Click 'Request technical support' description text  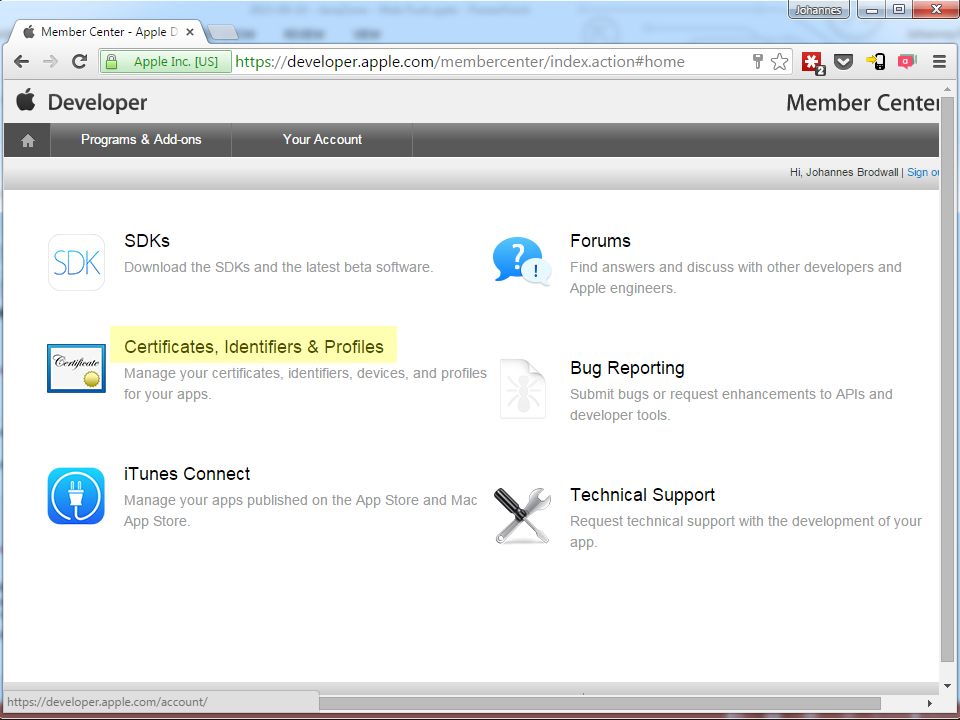coord(746,531)
